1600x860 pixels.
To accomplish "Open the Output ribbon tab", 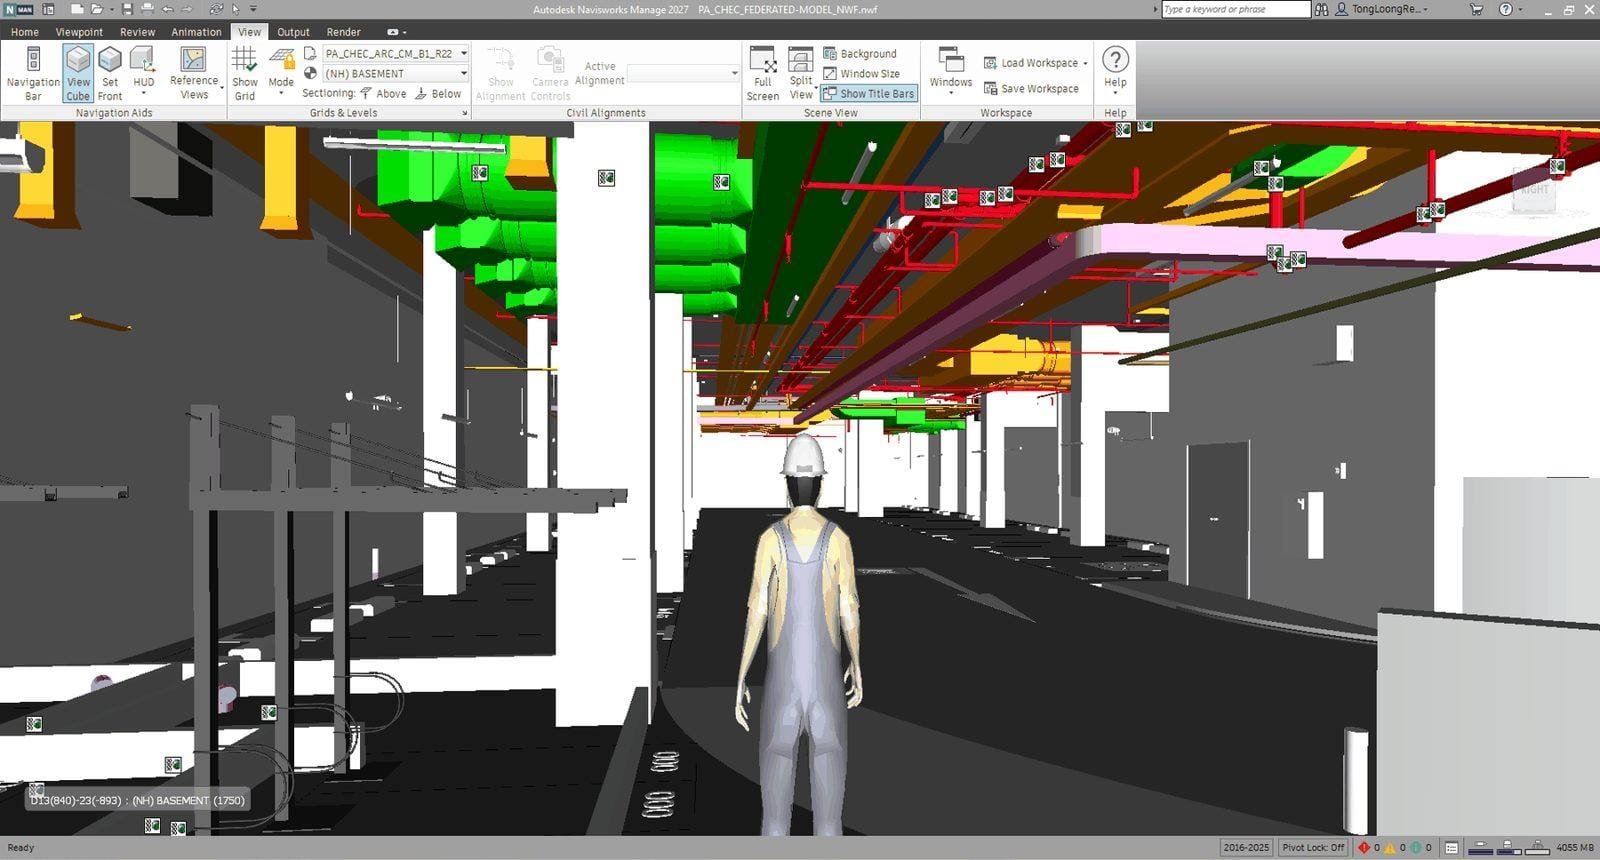I will (x=293, y=32).
